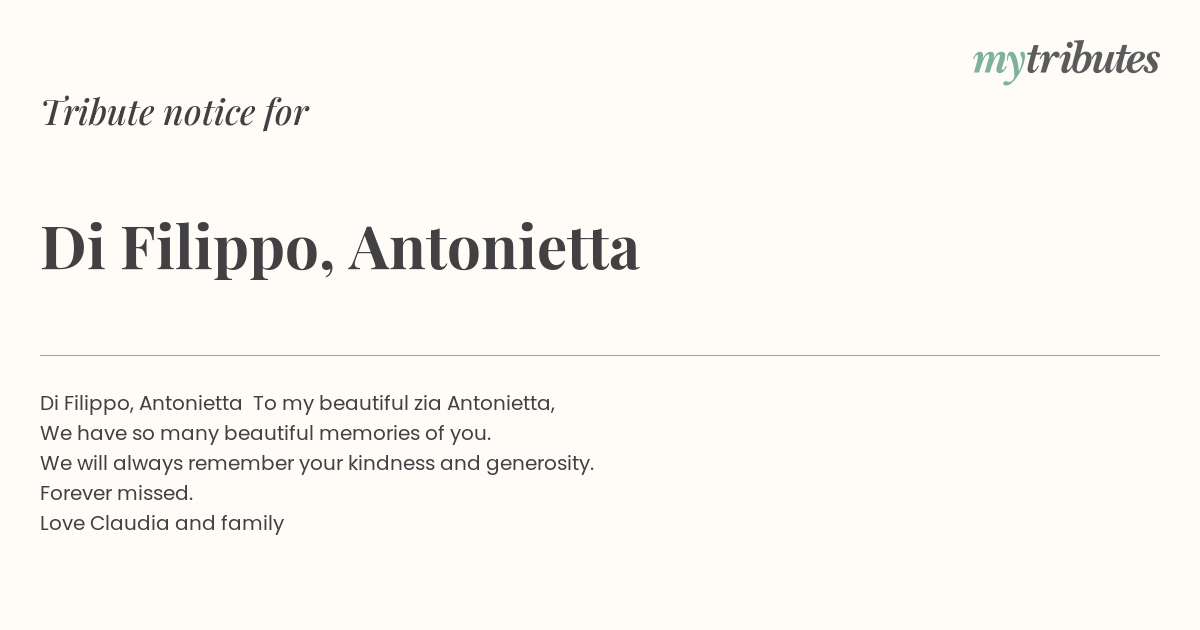The image size is (1200, 630).
Task: Click the "To my beautiful zia Antonietta," line
Action: point(404,403)
